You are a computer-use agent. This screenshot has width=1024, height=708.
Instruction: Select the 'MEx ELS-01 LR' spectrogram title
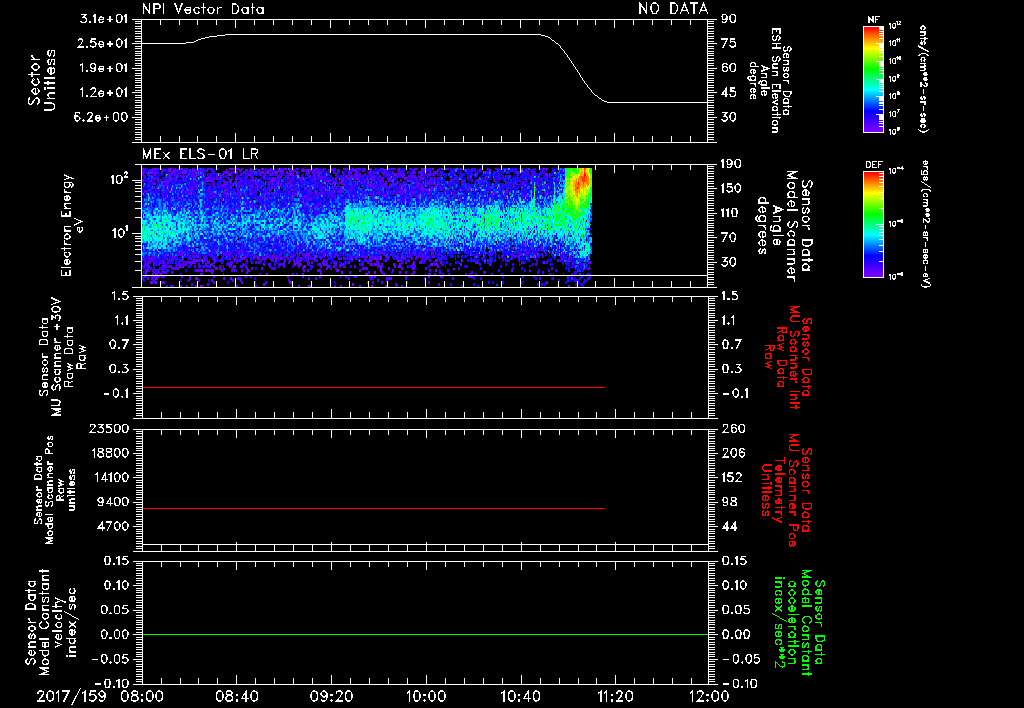coord(200,154)
